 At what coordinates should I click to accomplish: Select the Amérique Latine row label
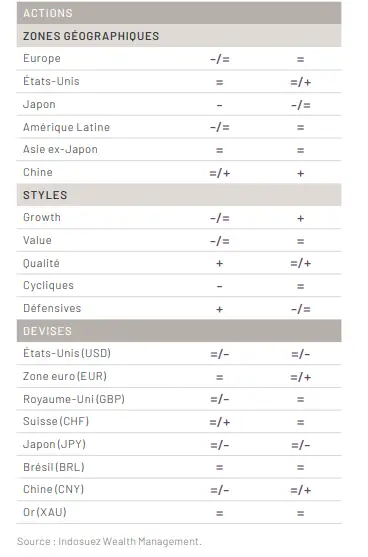coord(66,127)
